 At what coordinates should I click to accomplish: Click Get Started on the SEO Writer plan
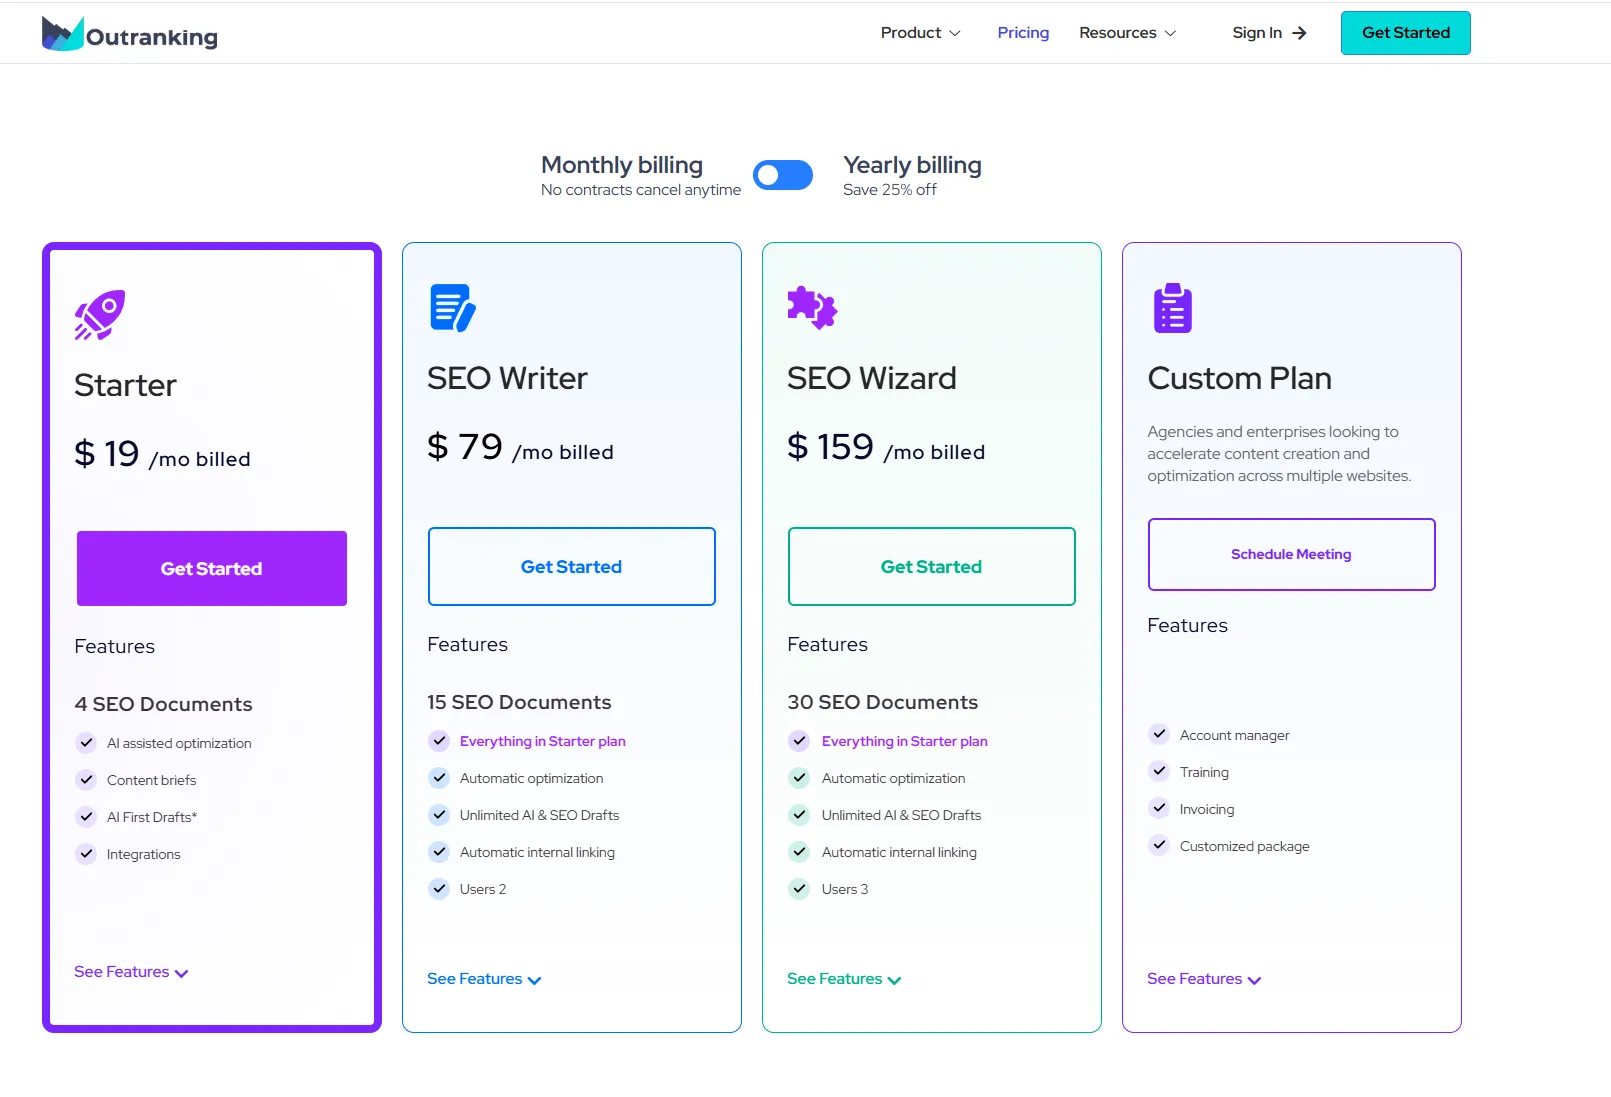[571, 566]
